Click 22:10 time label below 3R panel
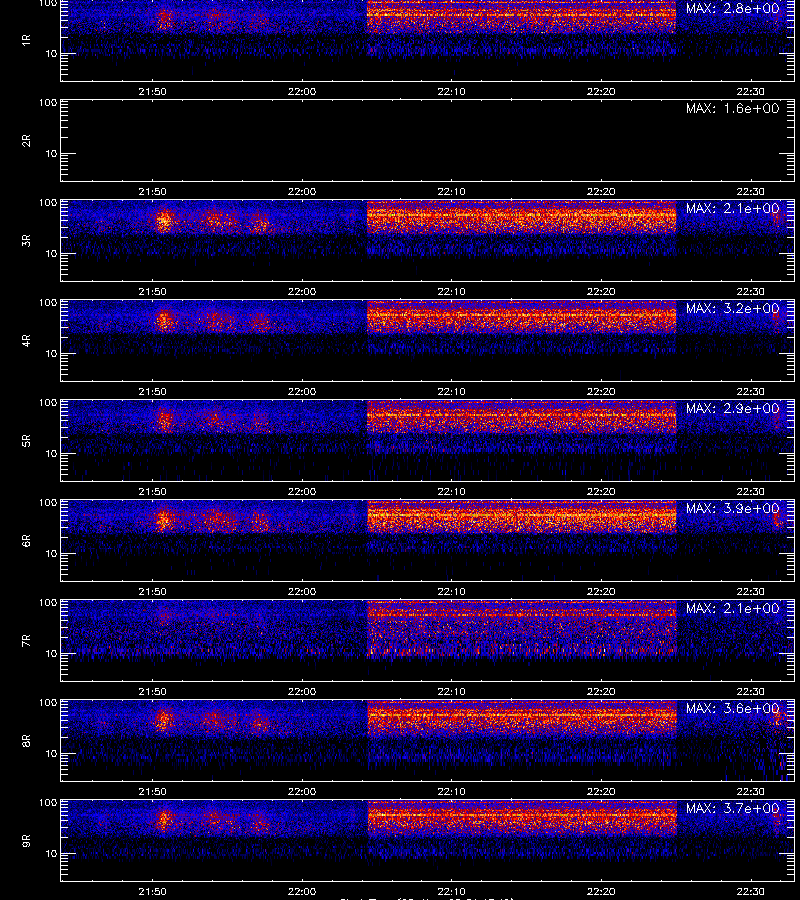This screenshot has height=900, width=800. [x=452, y=292]
